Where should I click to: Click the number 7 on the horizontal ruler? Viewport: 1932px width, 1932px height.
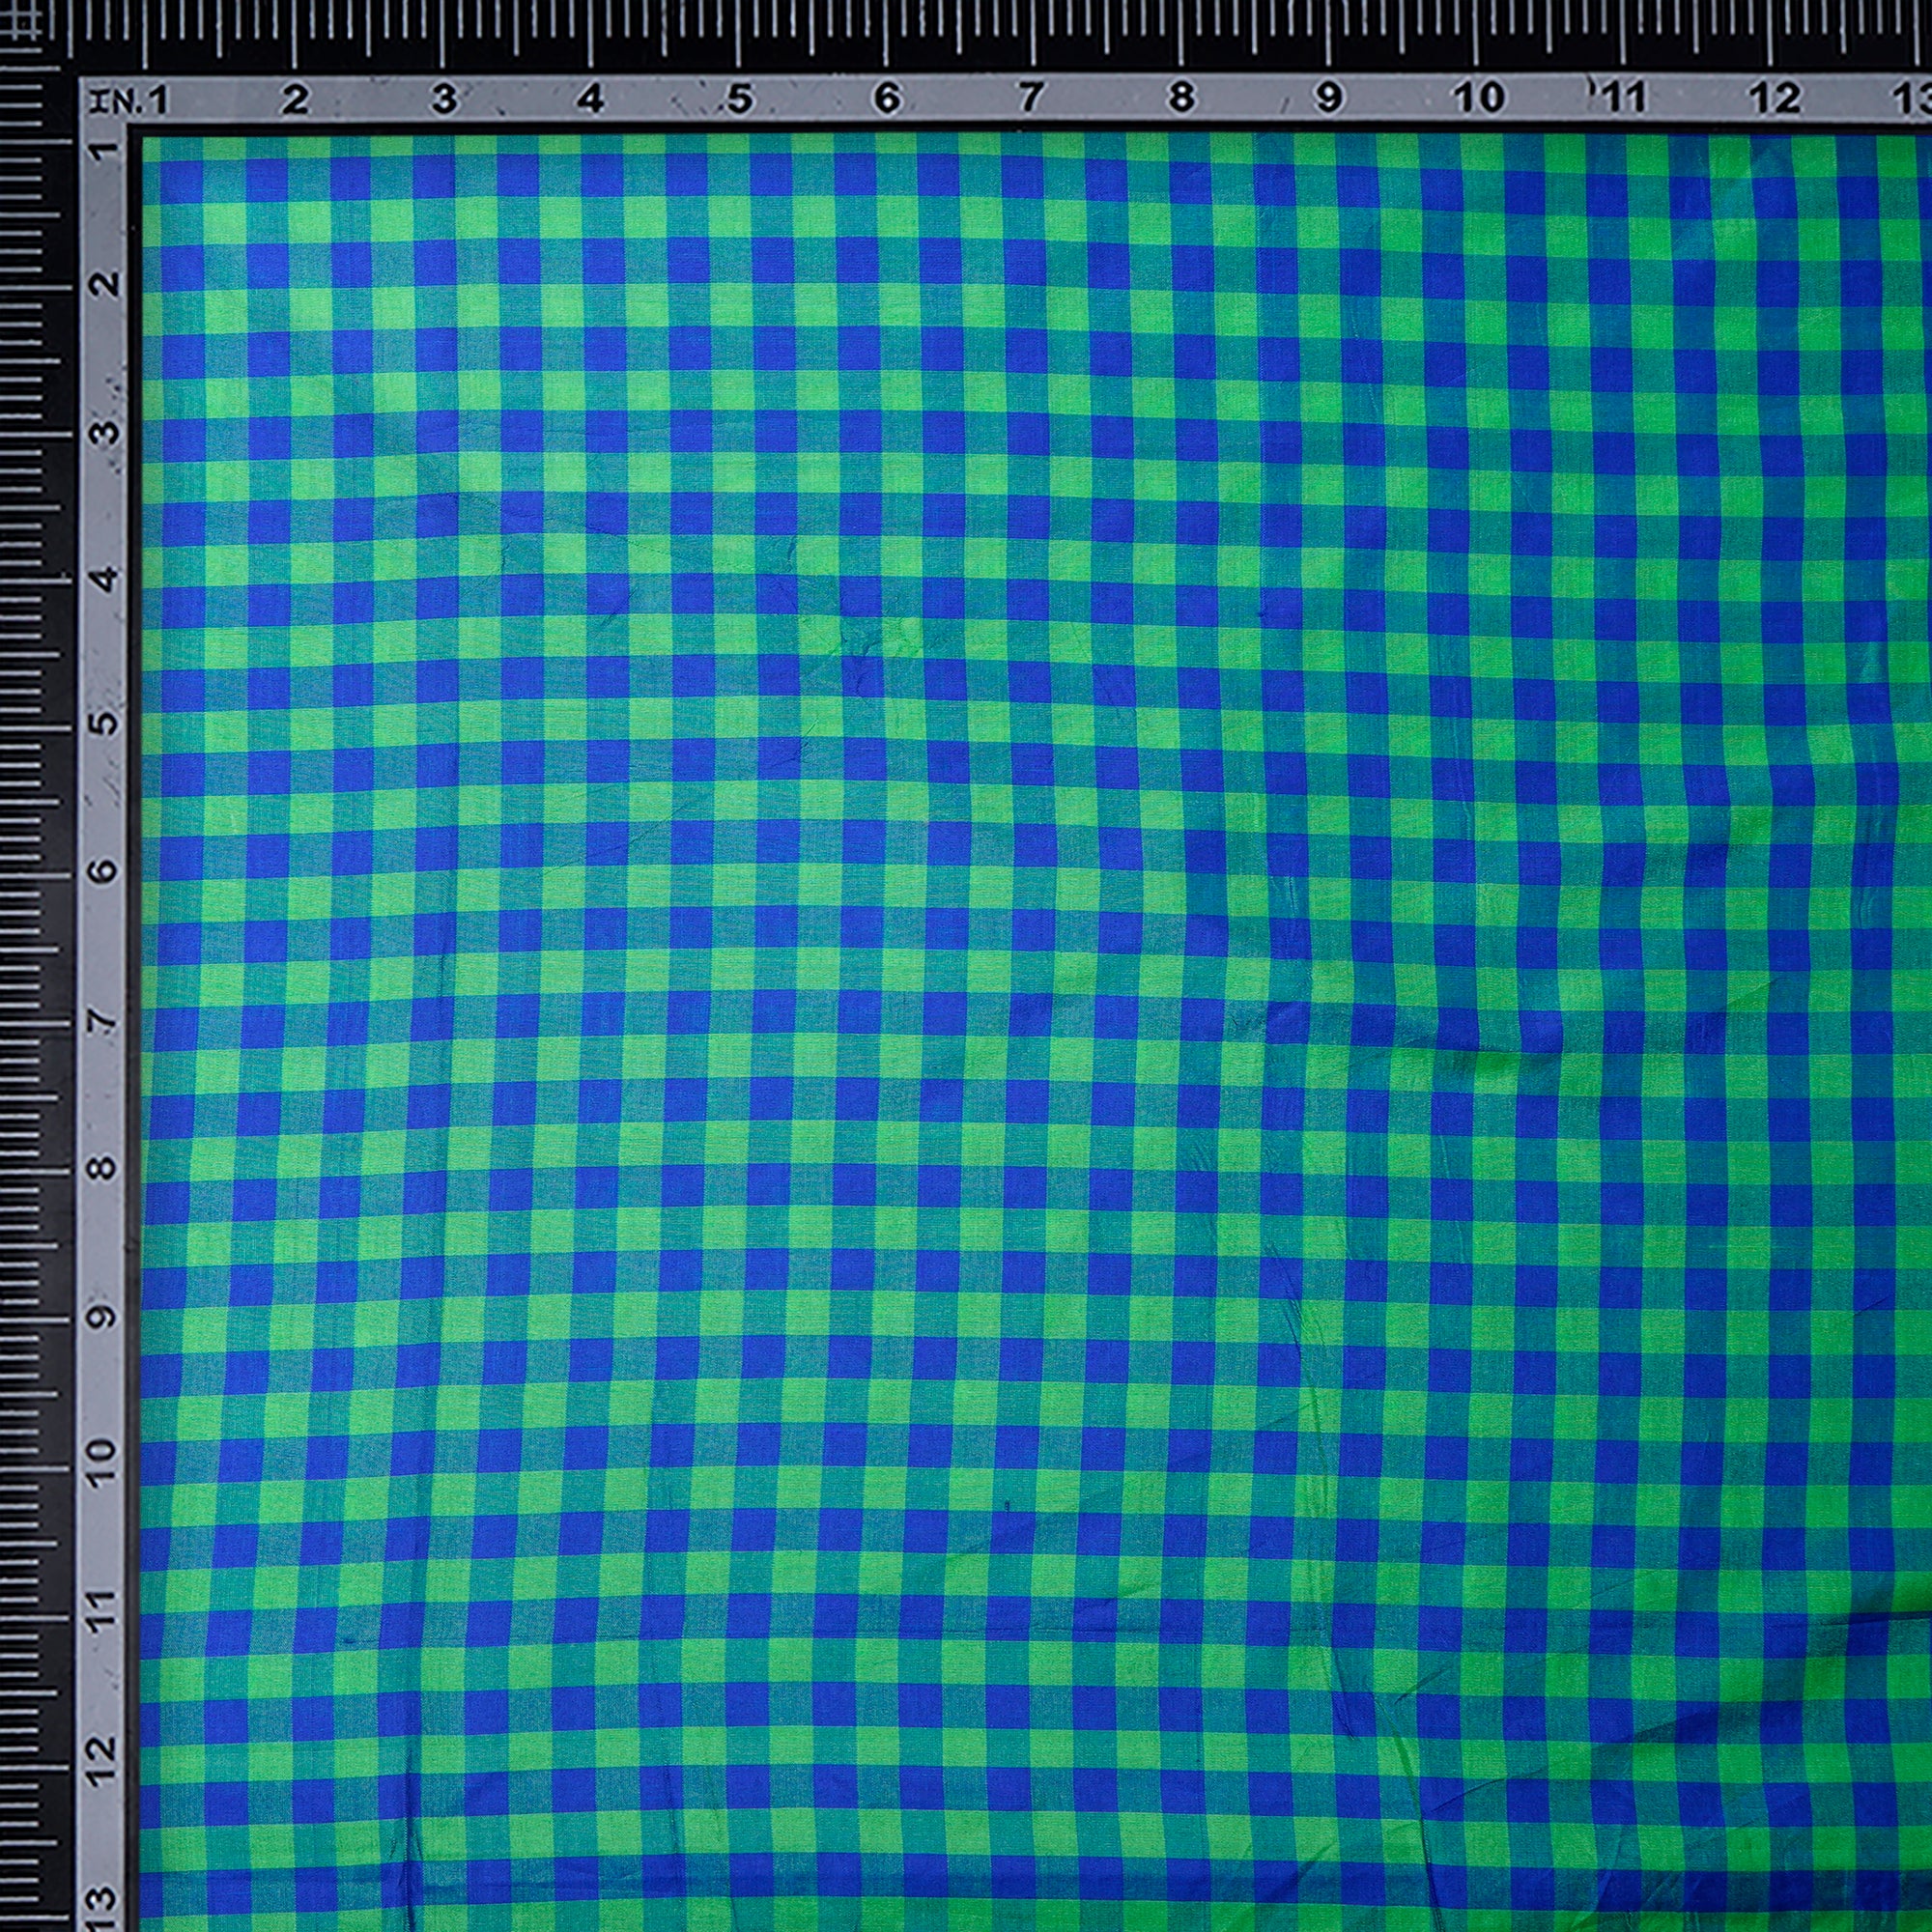coord(1031,98)
